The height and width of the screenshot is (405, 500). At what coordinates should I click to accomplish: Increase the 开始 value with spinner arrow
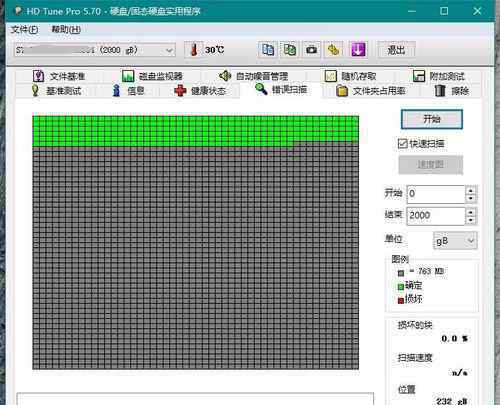(x=471, y=191)
